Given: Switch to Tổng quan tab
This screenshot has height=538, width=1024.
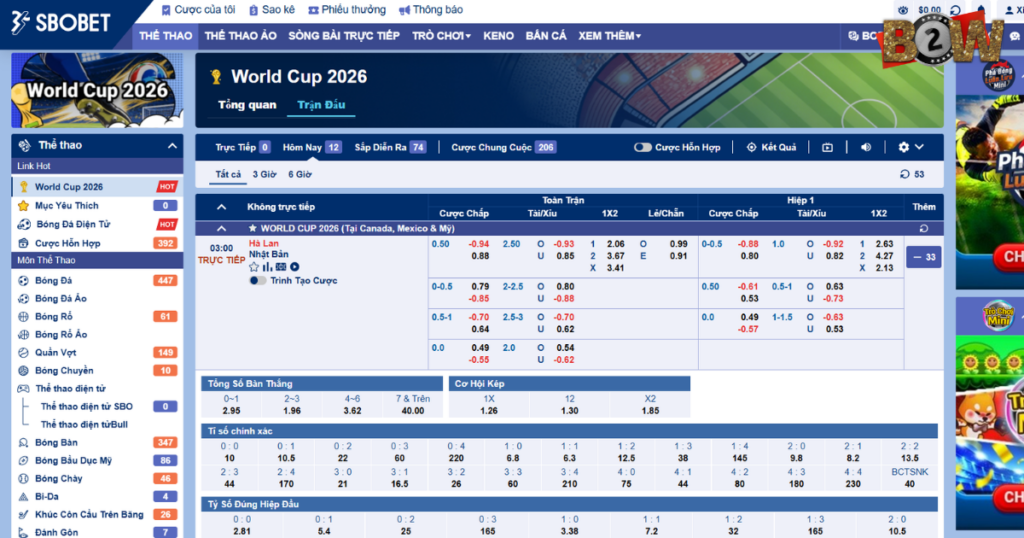Looking at the screenshot, I should click(247, 104).
